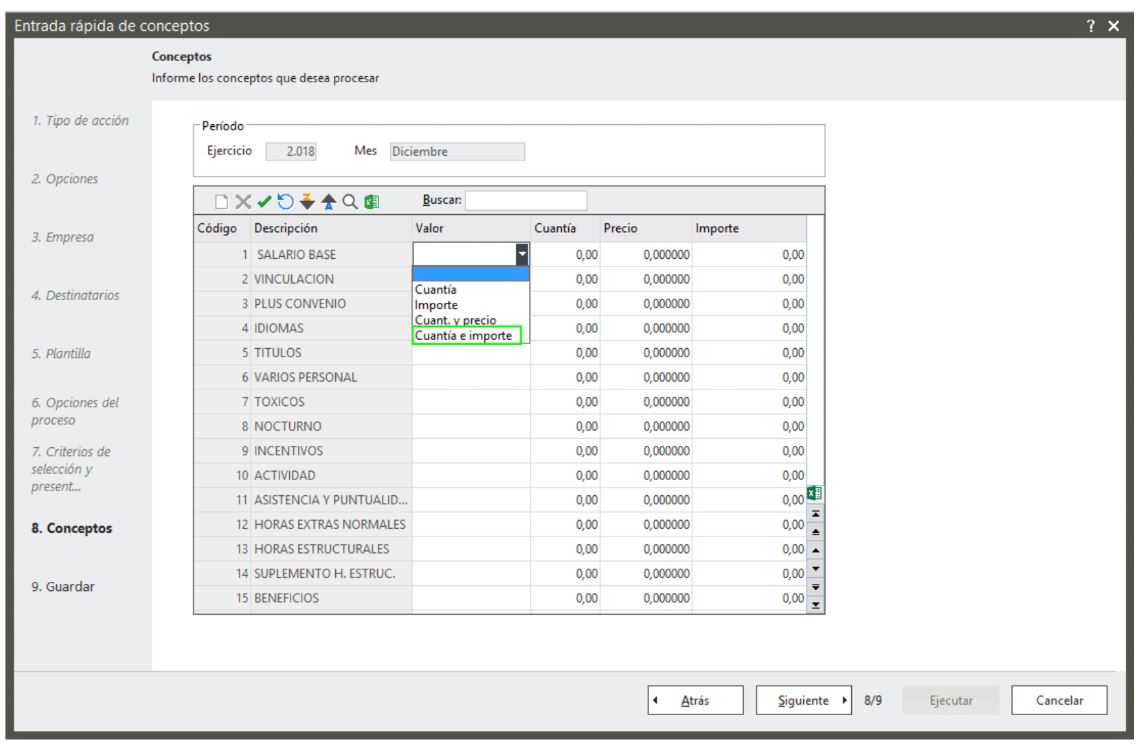This screenshot has height=747, width=1145.
Task: Click the 'Valor' column header
Action: tap(471, 228)
